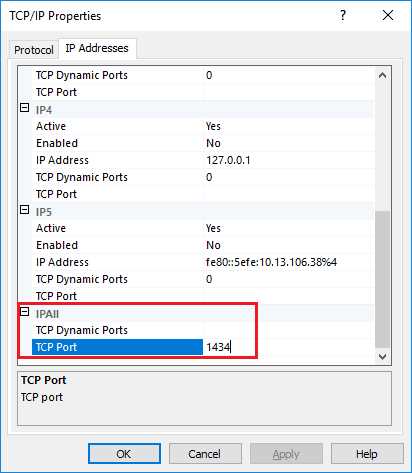This screenshot has width=412, height=473.
Task: Open Help from the dialog buttons
Action: (367, 454)
